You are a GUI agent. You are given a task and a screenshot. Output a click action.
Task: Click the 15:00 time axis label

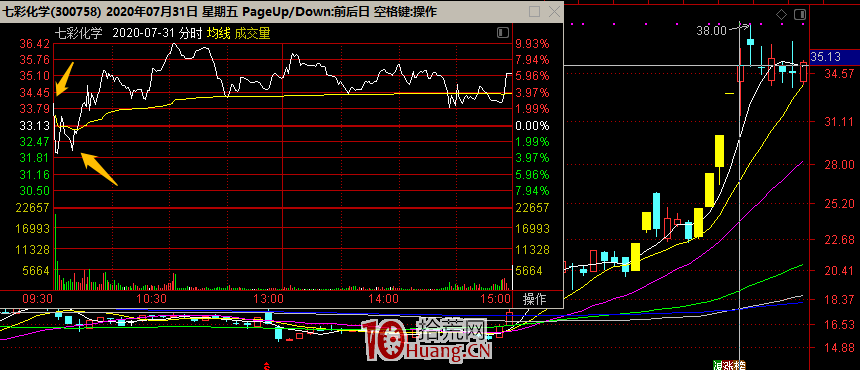pos(495,299)
